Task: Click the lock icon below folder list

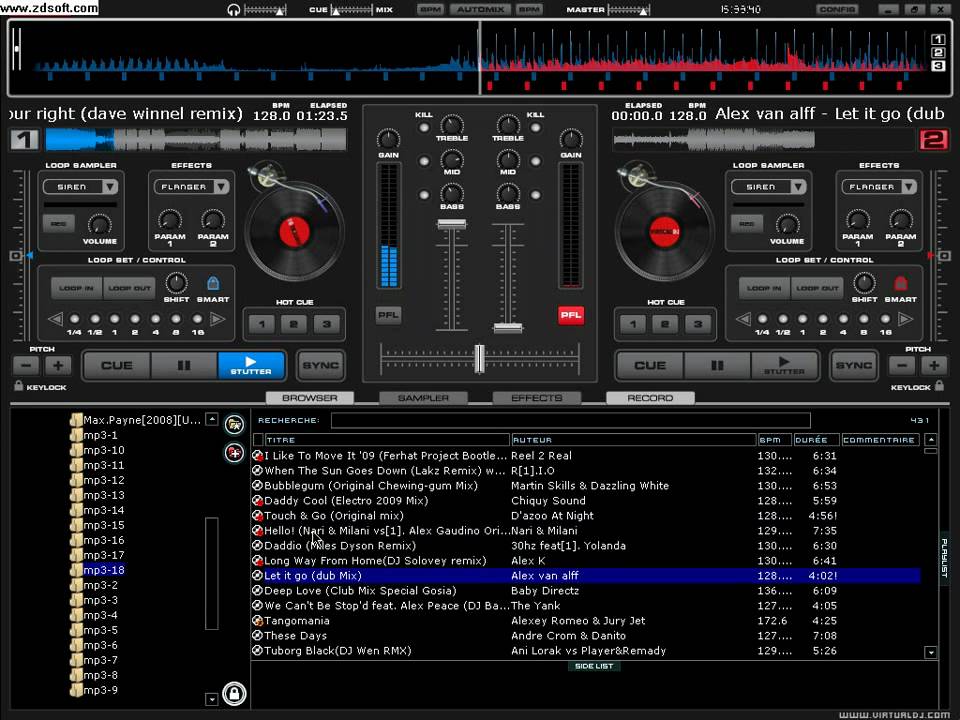Action: [x=234, y=692]
